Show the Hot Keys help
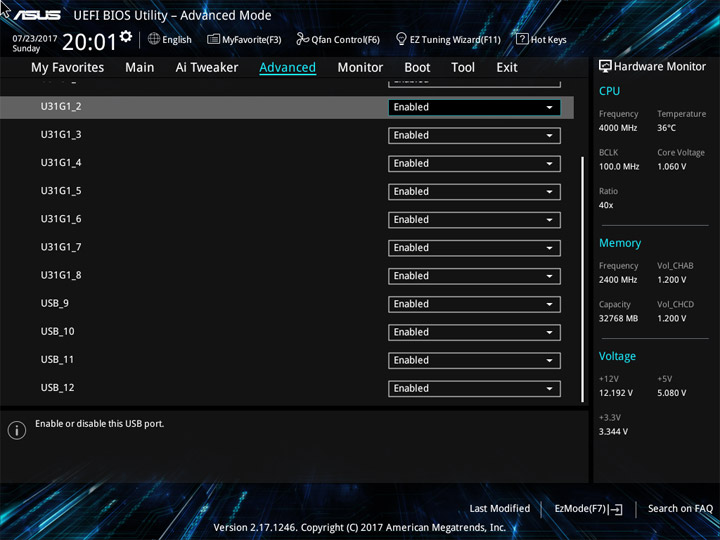The width and height of the screenshot is (720, 540). pyautogui.click(x=541, y=39)
